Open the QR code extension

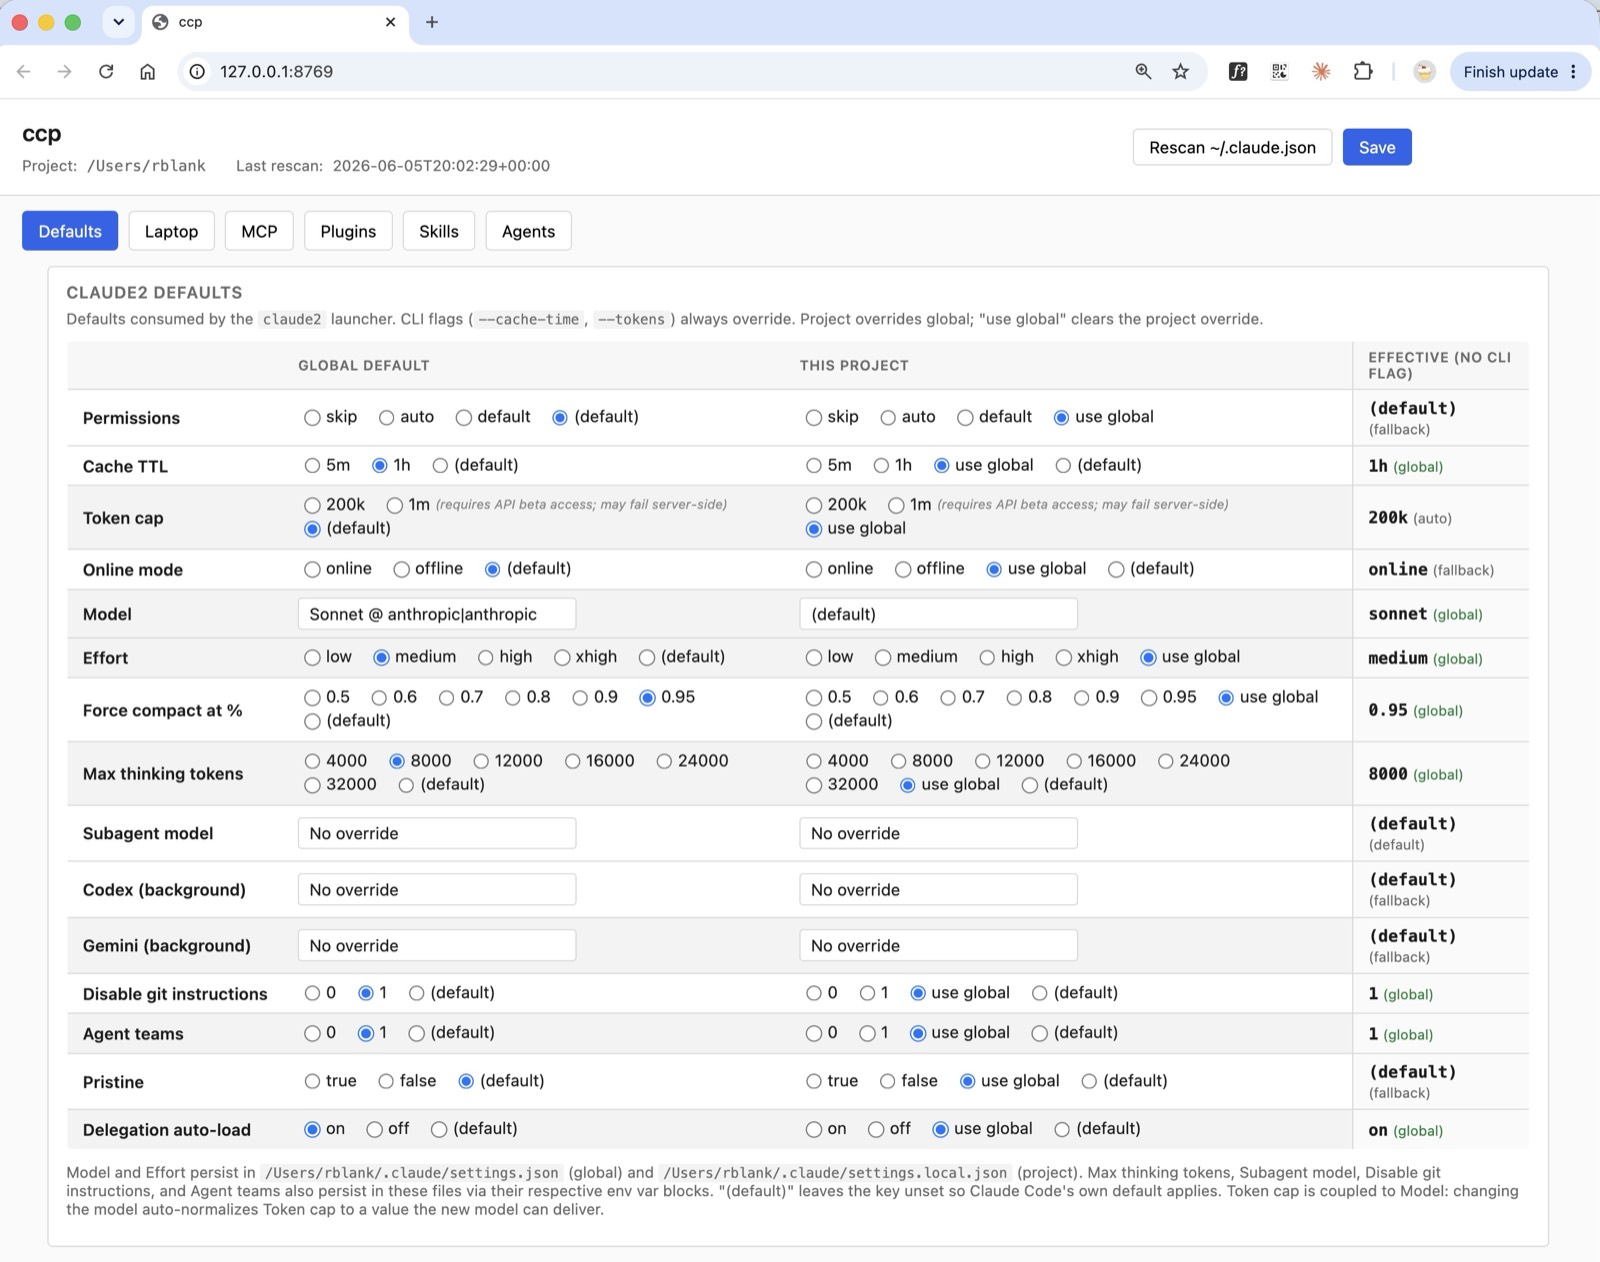coord(1279,72)
